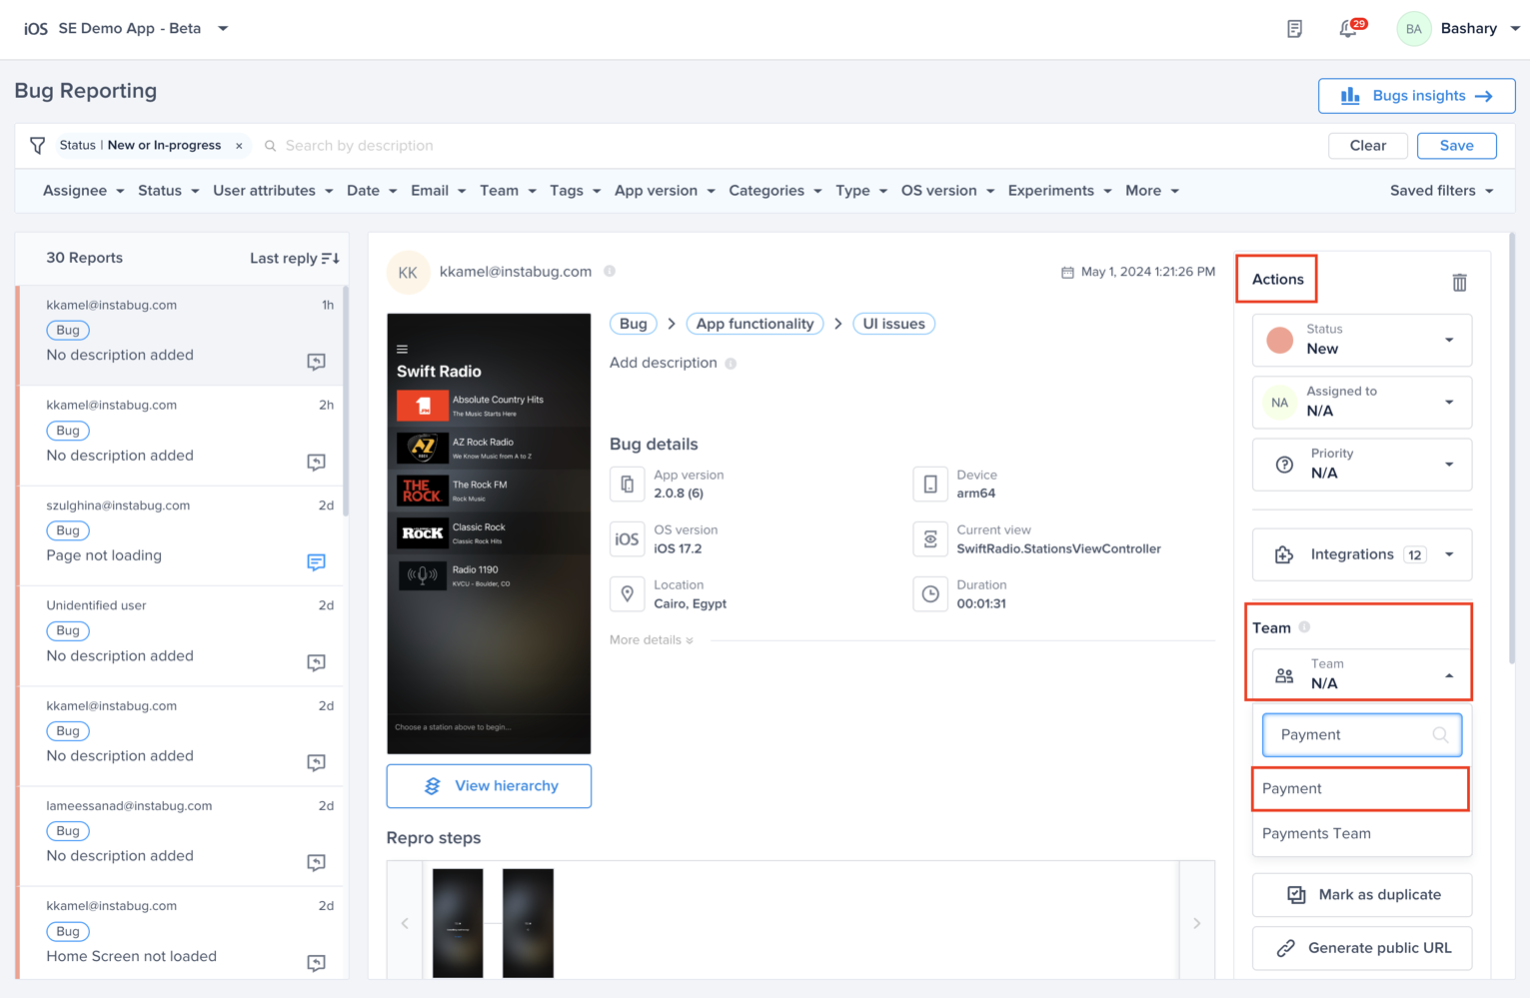
Task: Toggle the Last reply sort order icon
Action: [x=330, y=258]
